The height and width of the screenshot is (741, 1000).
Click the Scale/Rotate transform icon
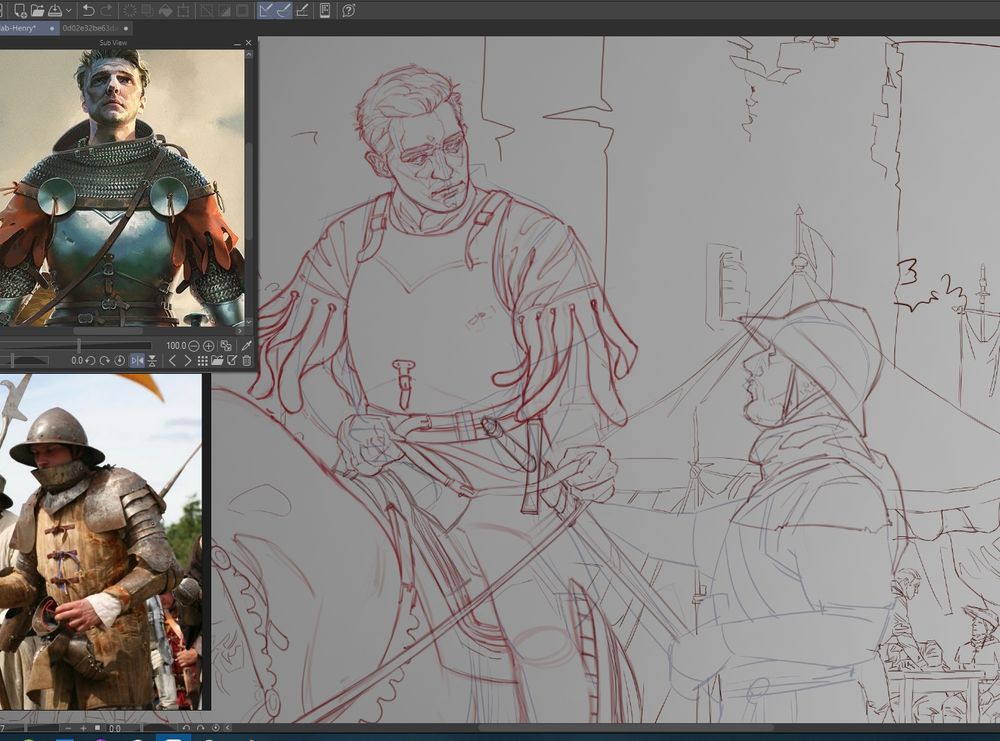[183, 10]
